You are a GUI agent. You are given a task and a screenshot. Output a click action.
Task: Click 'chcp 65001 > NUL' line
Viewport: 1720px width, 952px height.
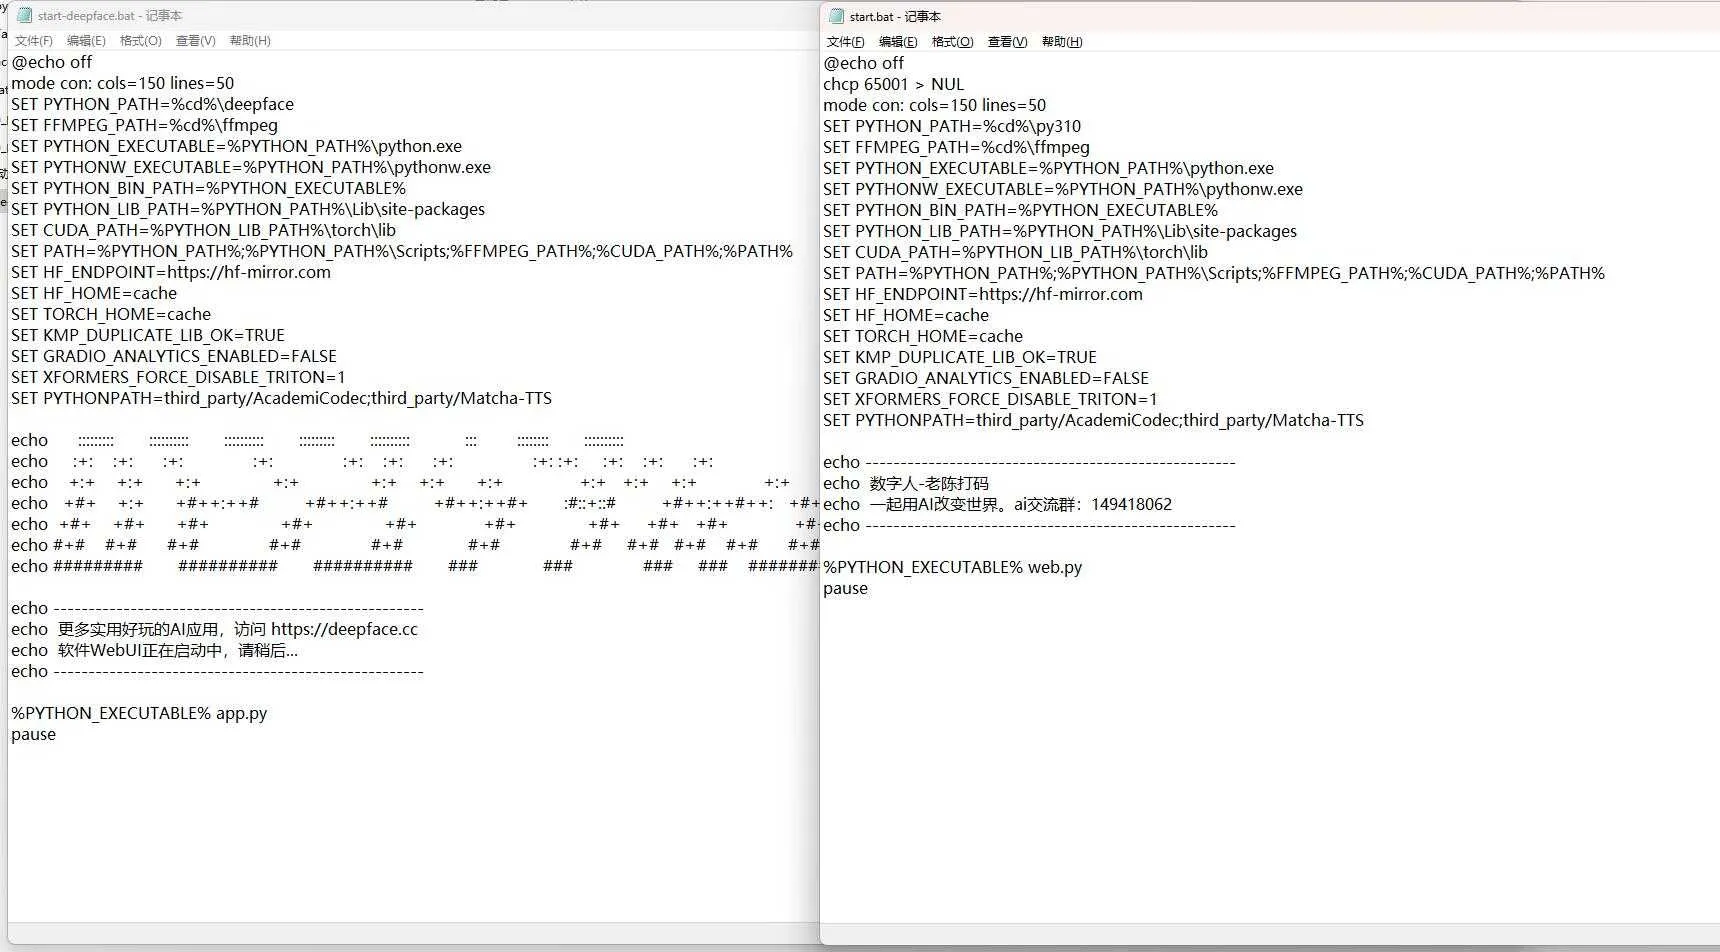click(894, 84)
